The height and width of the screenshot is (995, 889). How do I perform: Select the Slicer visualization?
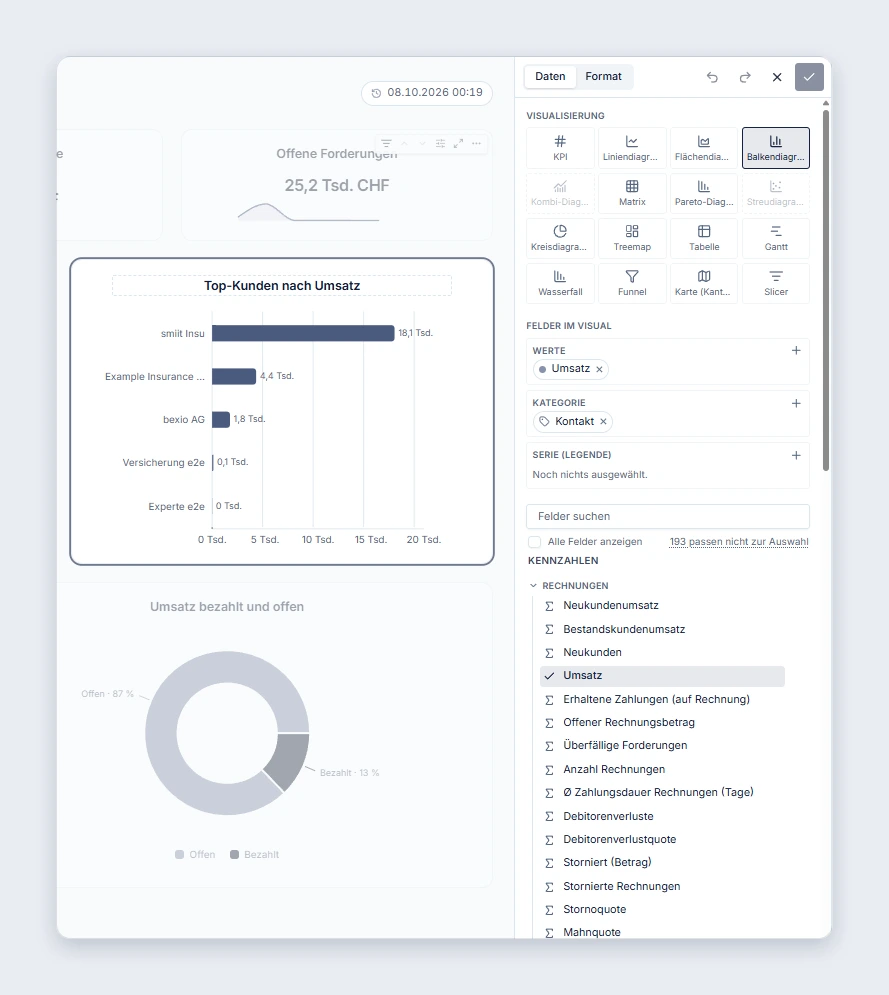point(775,283)
